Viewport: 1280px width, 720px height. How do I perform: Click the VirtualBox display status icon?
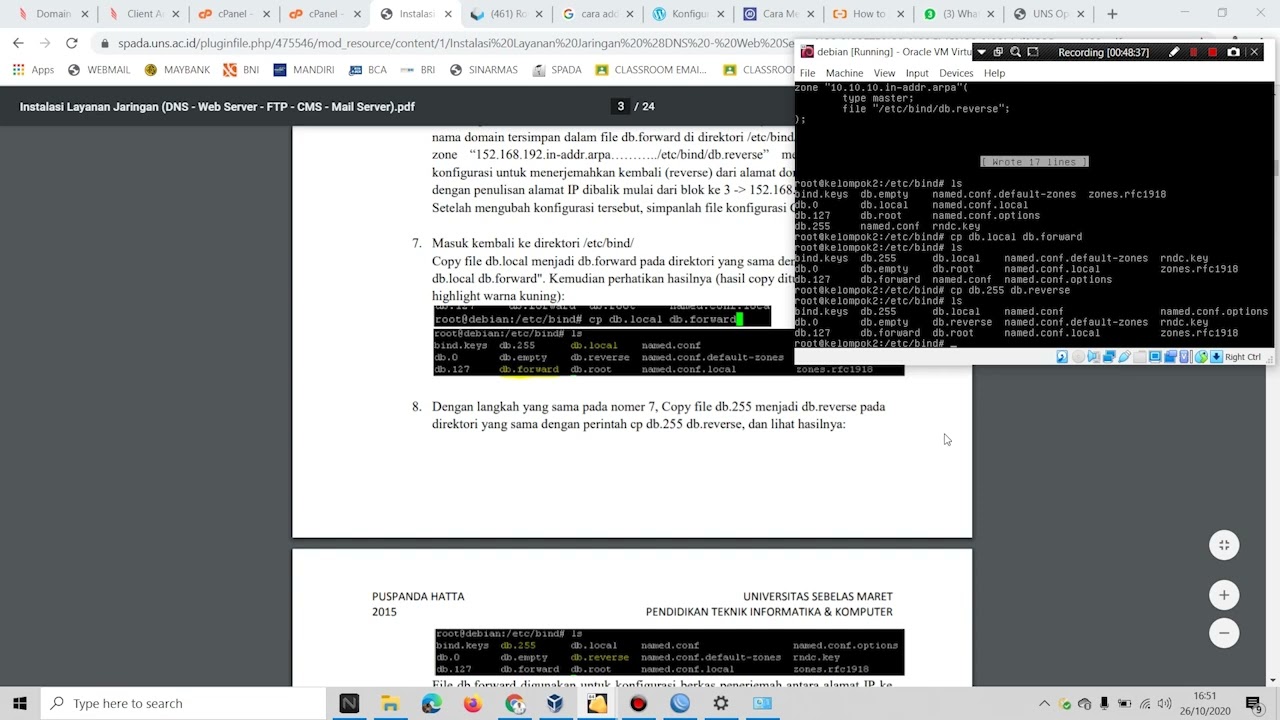tap(1155, 357)
